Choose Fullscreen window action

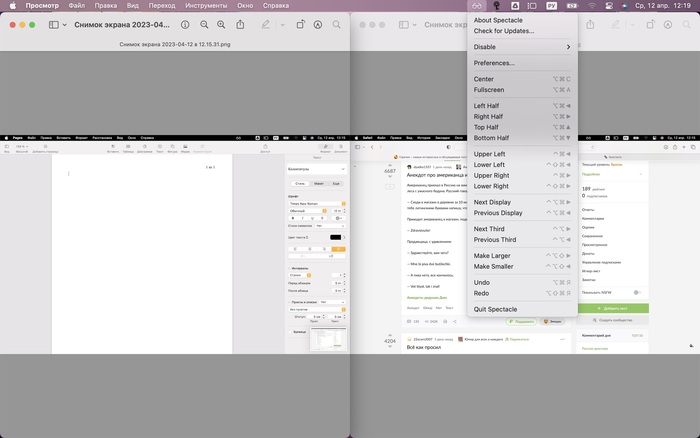pyautogui.click(x=522, y=90)
